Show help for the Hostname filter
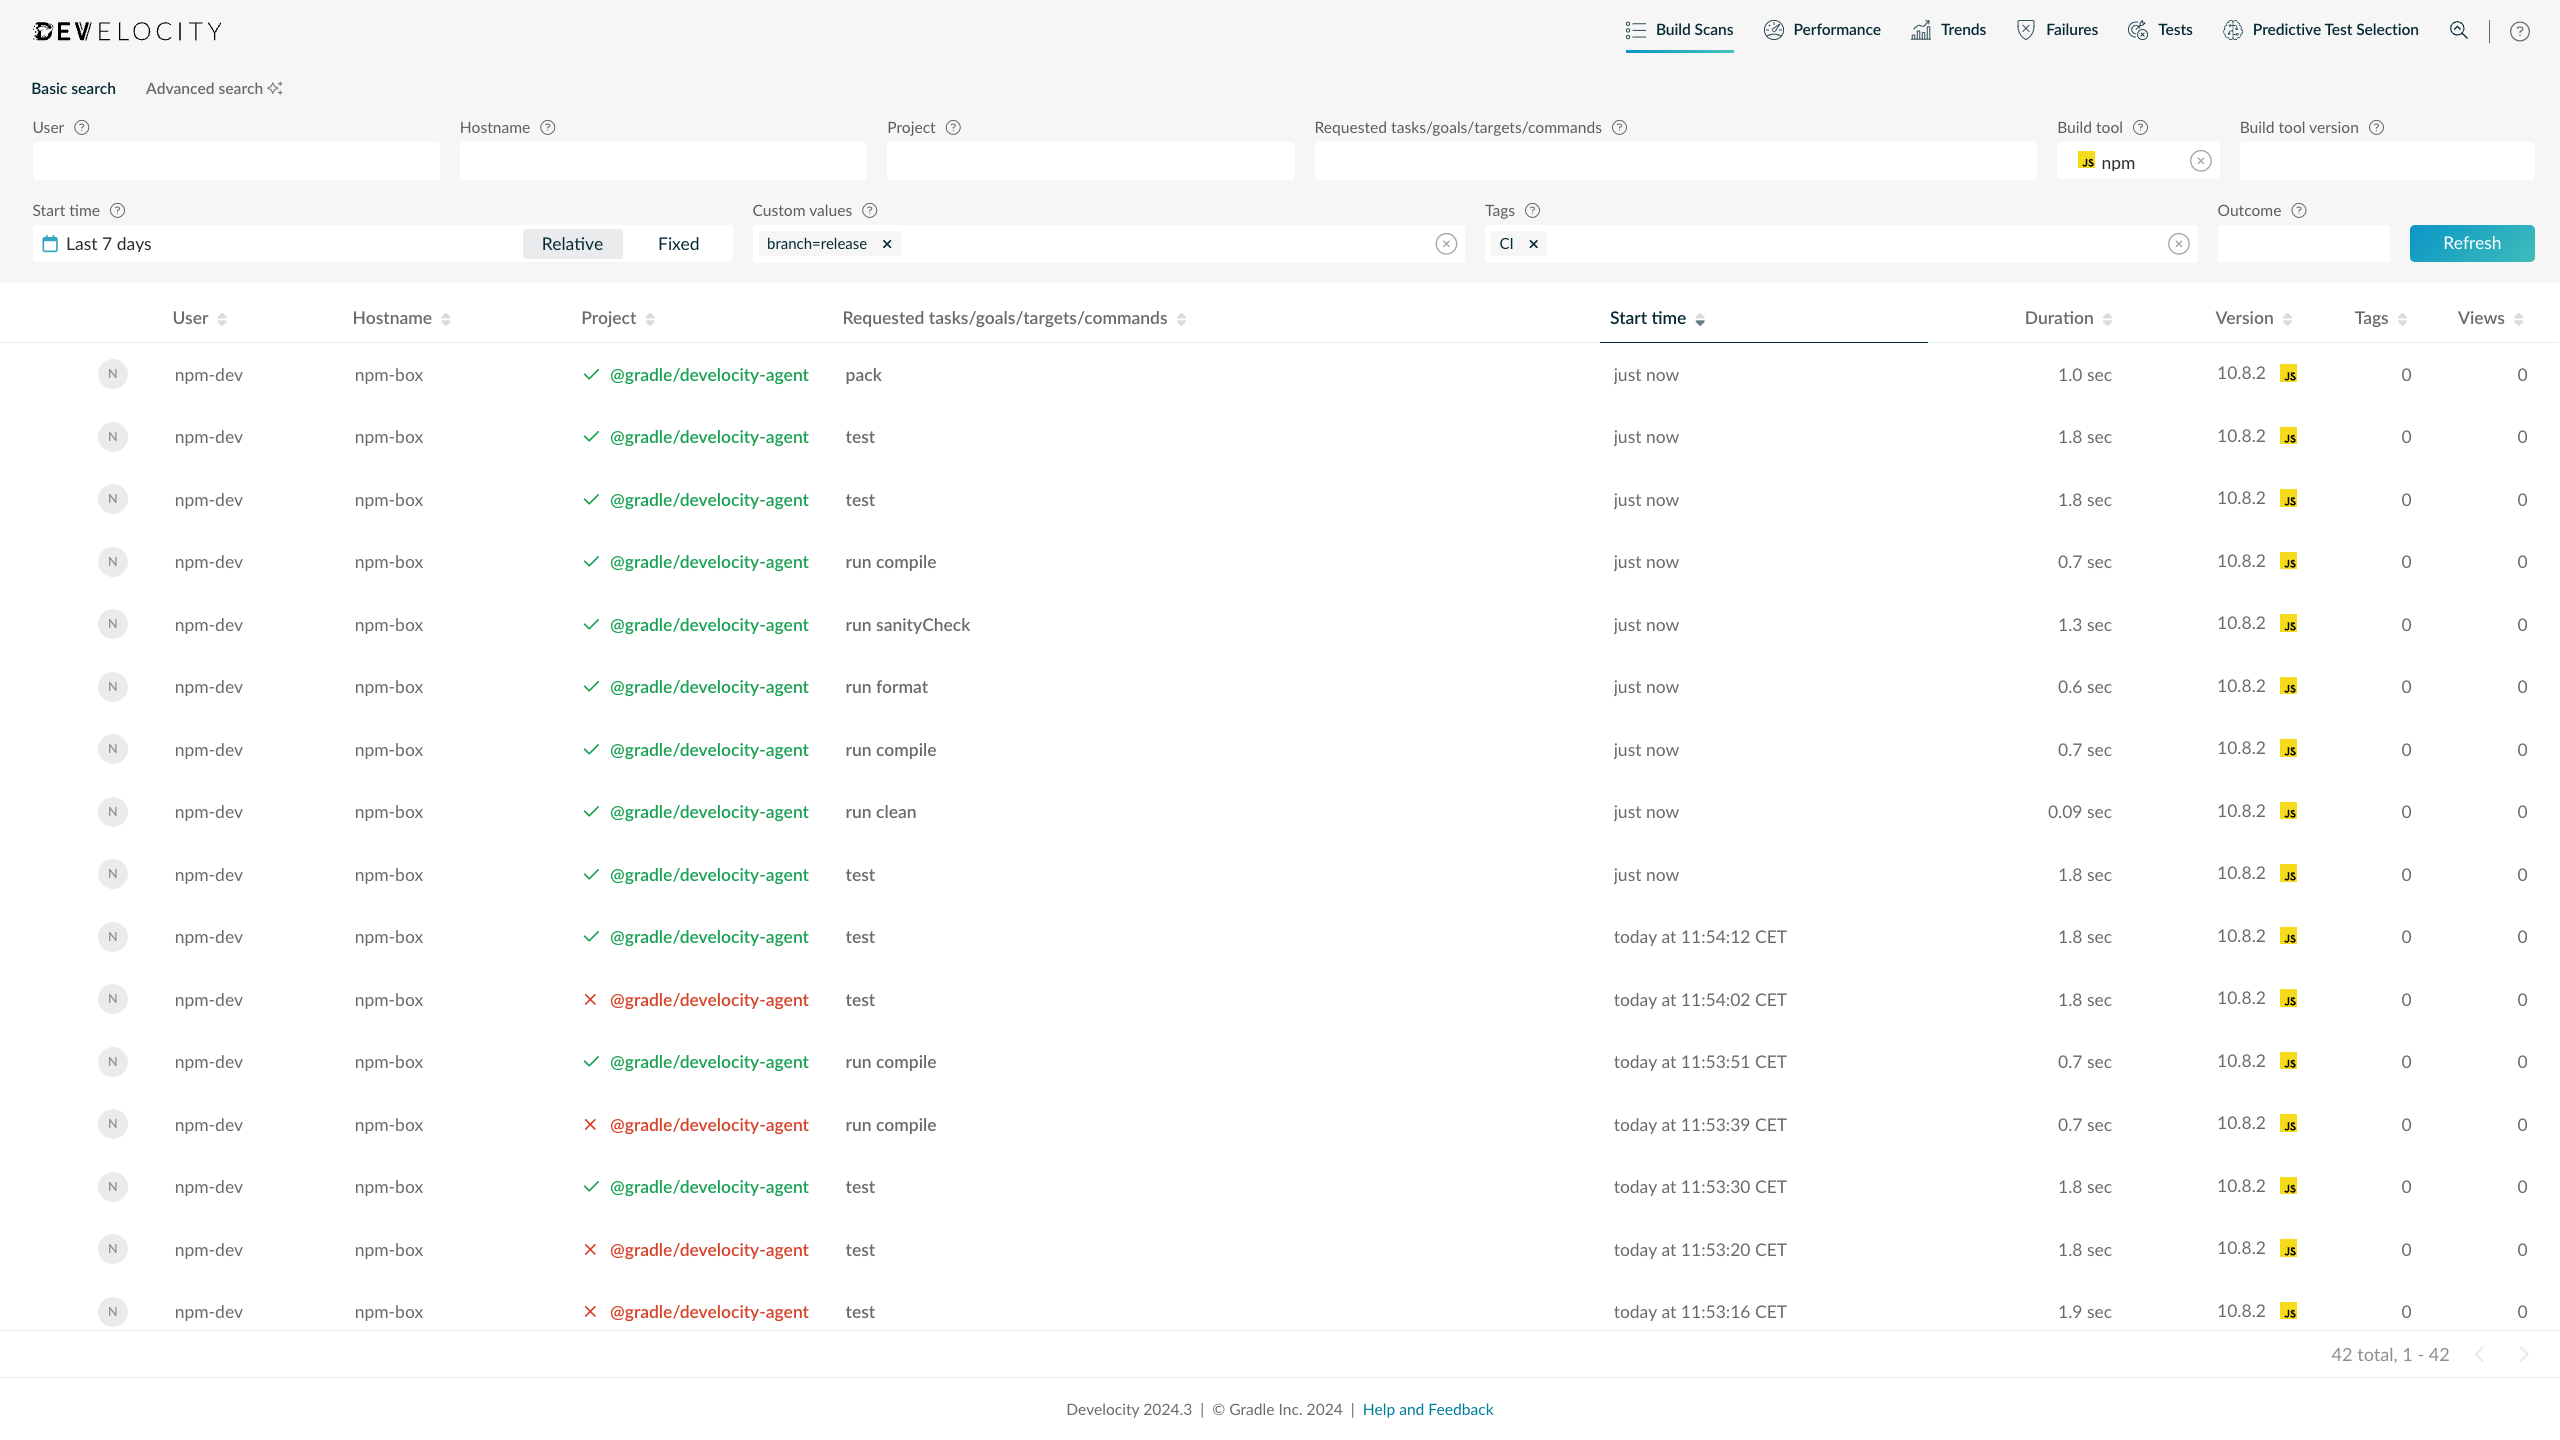 pos(548,127)
